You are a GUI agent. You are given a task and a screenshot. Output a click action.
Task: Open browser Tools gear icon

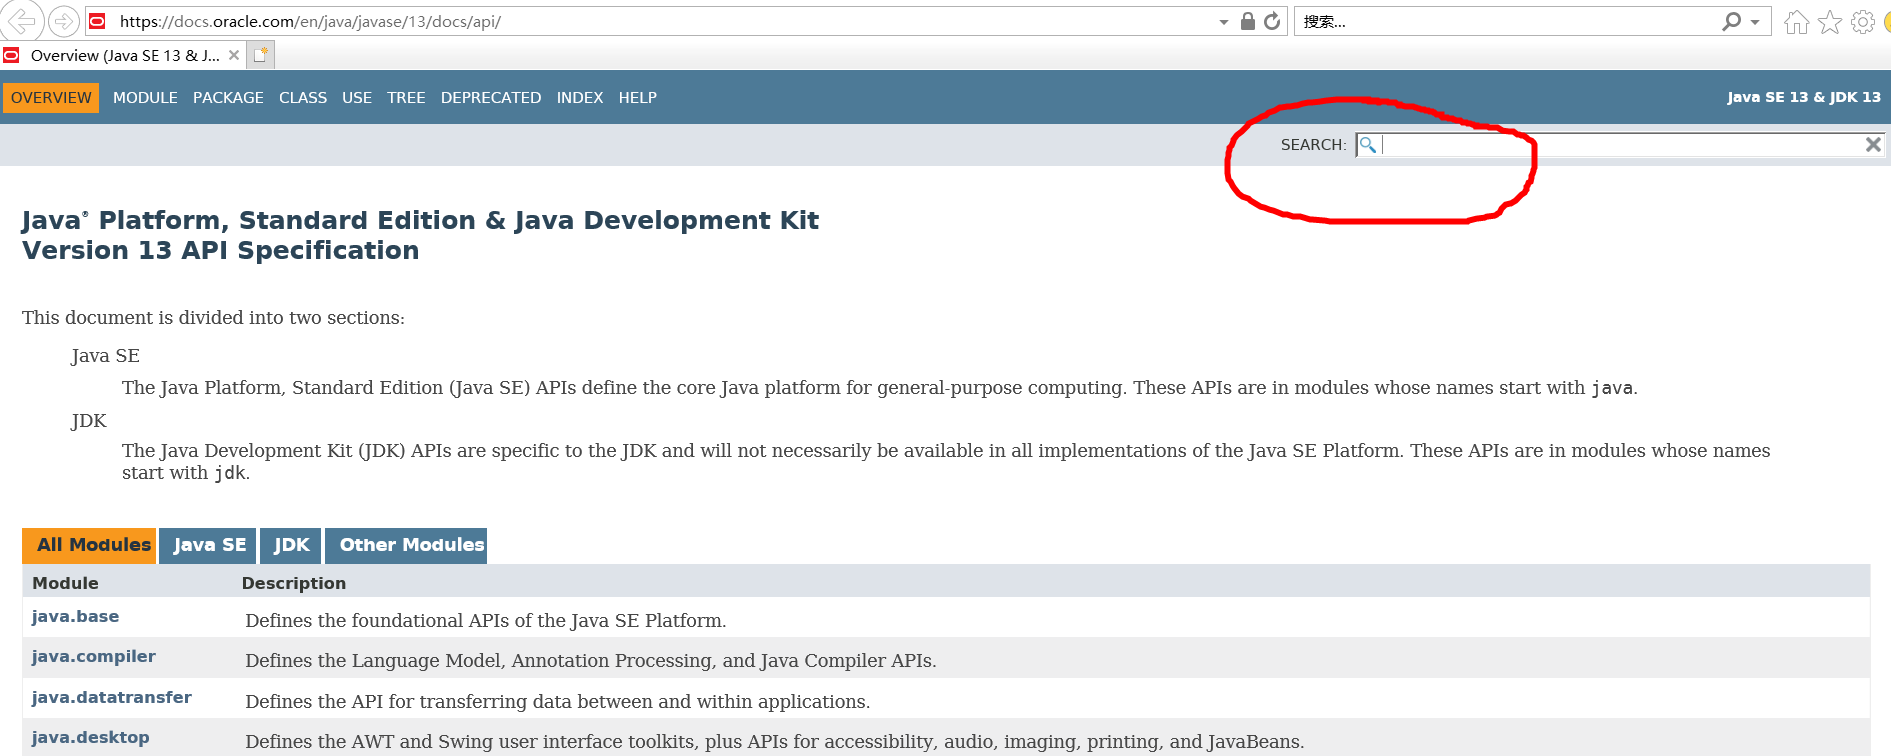(1863, 22)
